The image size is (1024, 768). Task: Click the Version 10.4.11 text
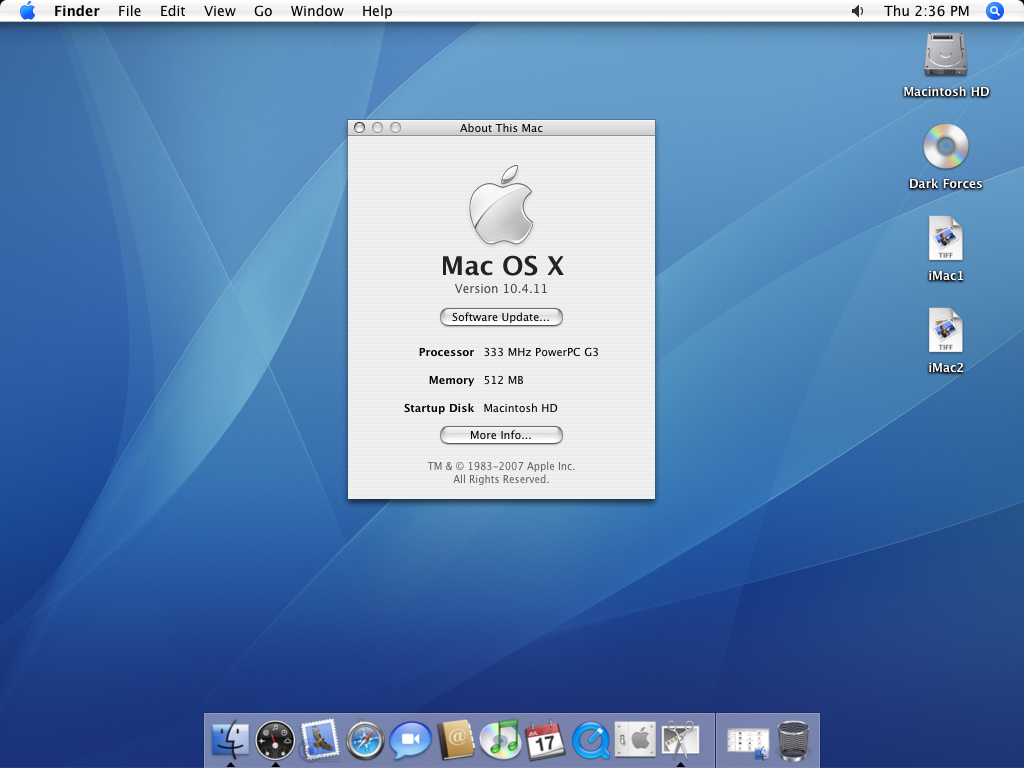pos(501,289)
